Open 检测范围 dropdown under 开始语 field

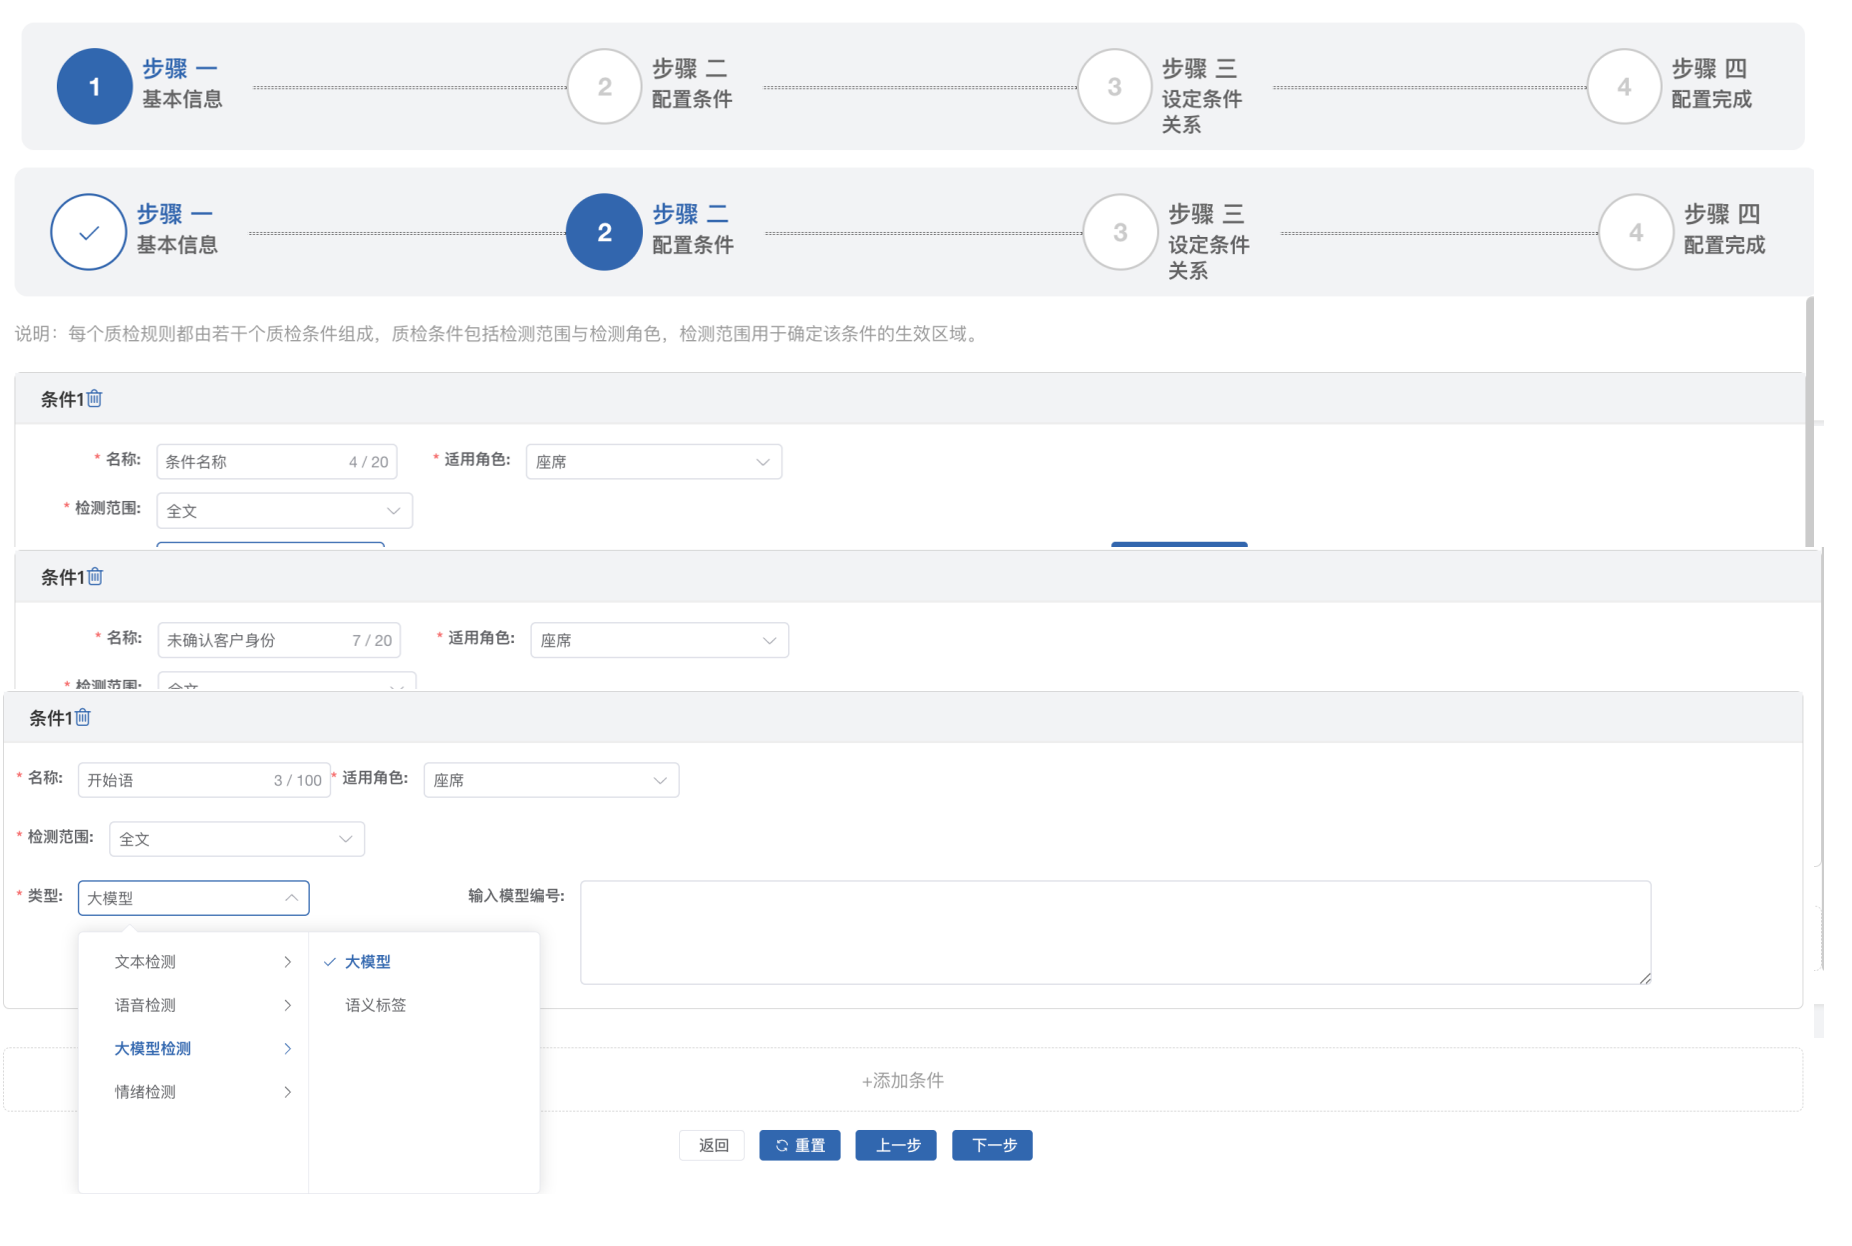[x=237, y=839]
